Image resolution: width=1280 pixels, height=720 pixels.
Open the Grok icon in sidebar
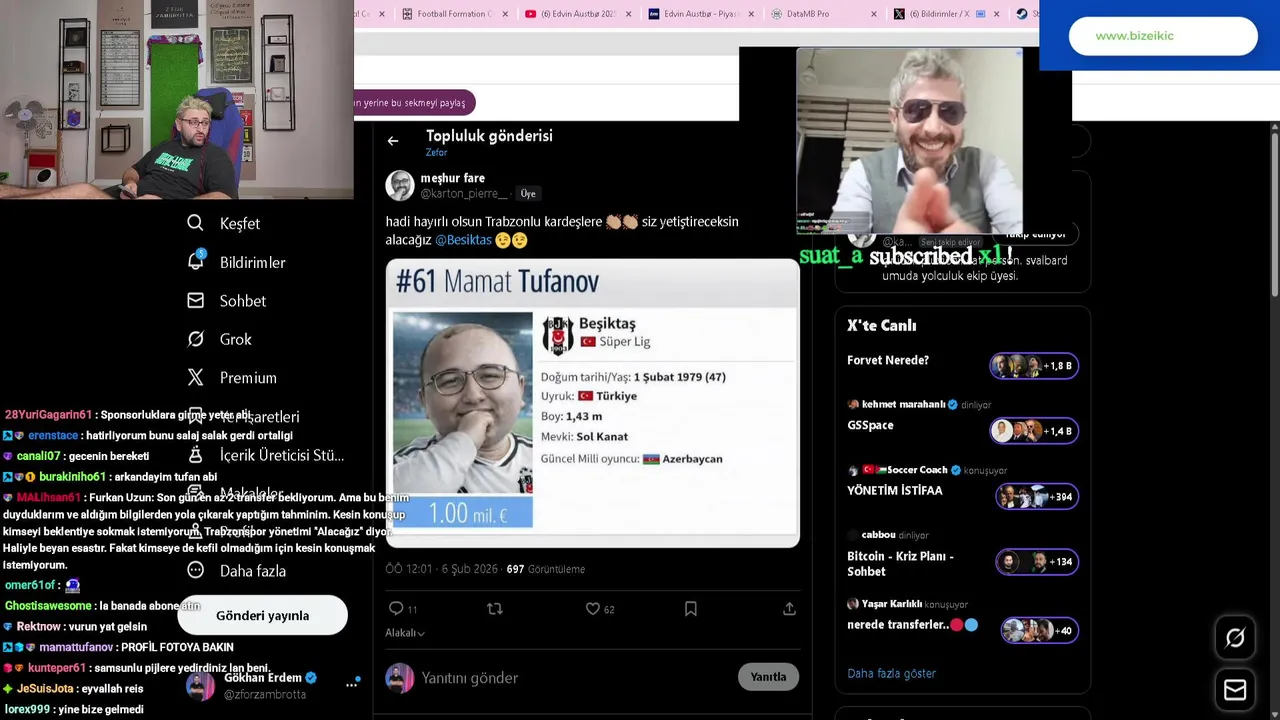pyautogui.click(x=195, y=339)
